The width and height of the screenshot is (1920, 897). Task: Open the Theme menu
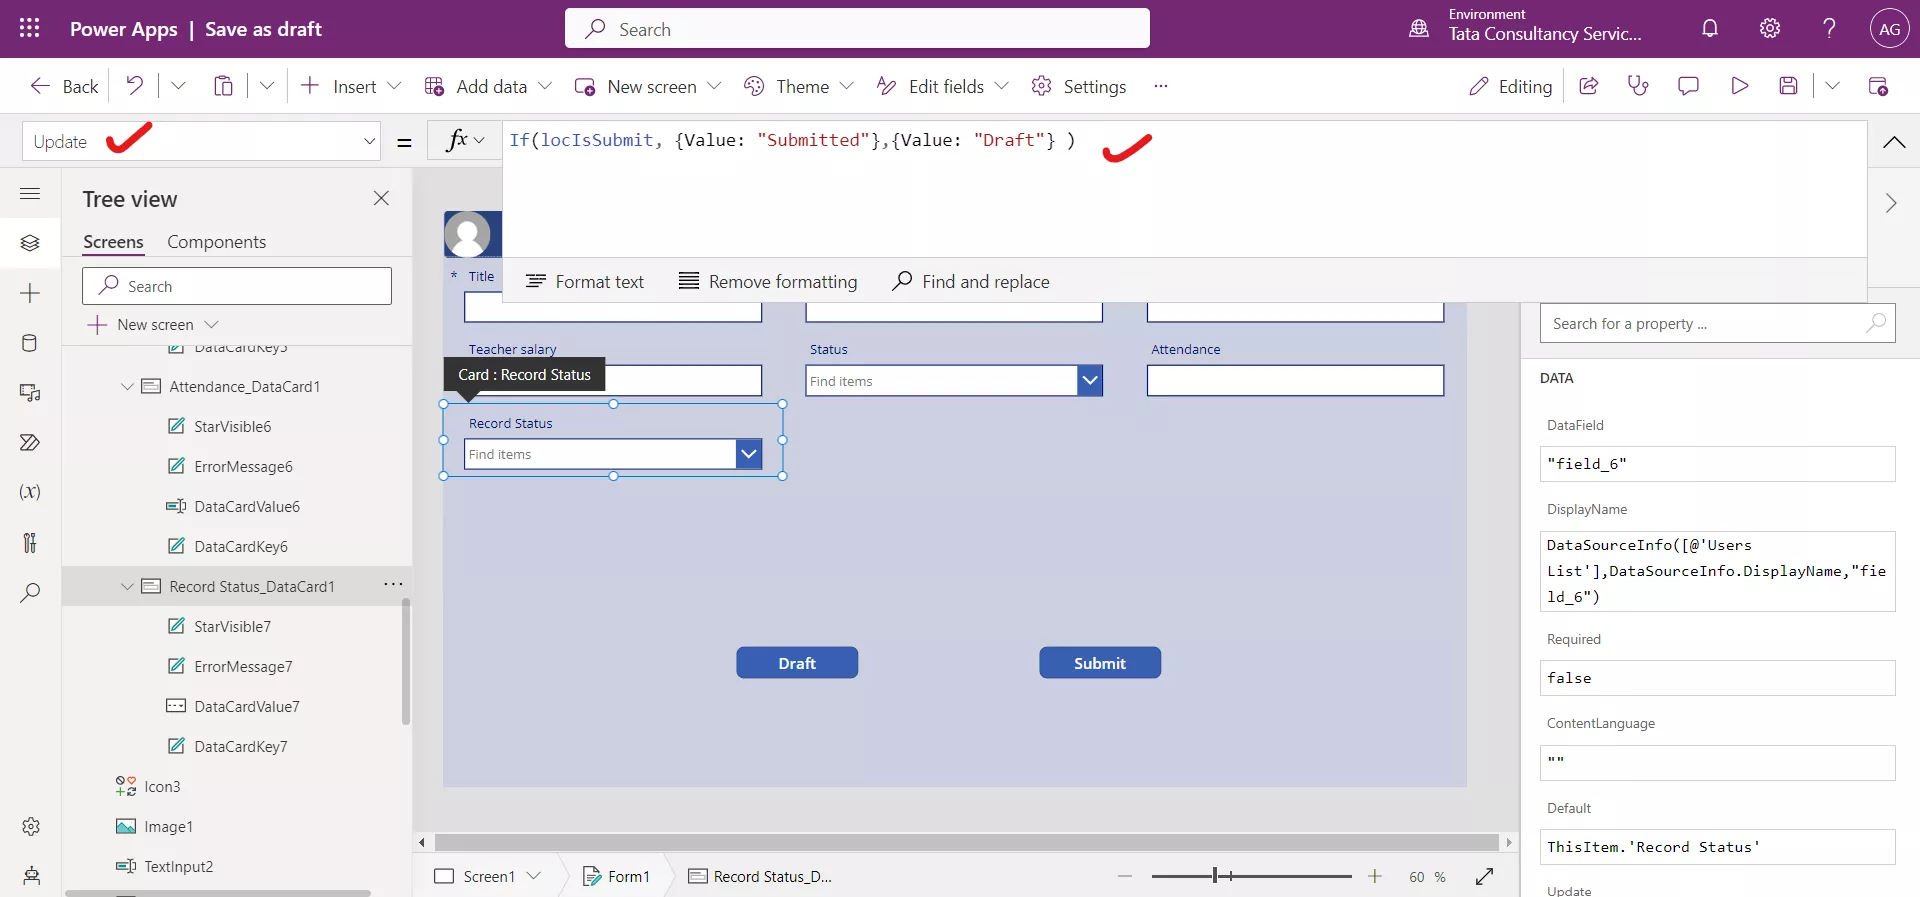tap(799, 86)
